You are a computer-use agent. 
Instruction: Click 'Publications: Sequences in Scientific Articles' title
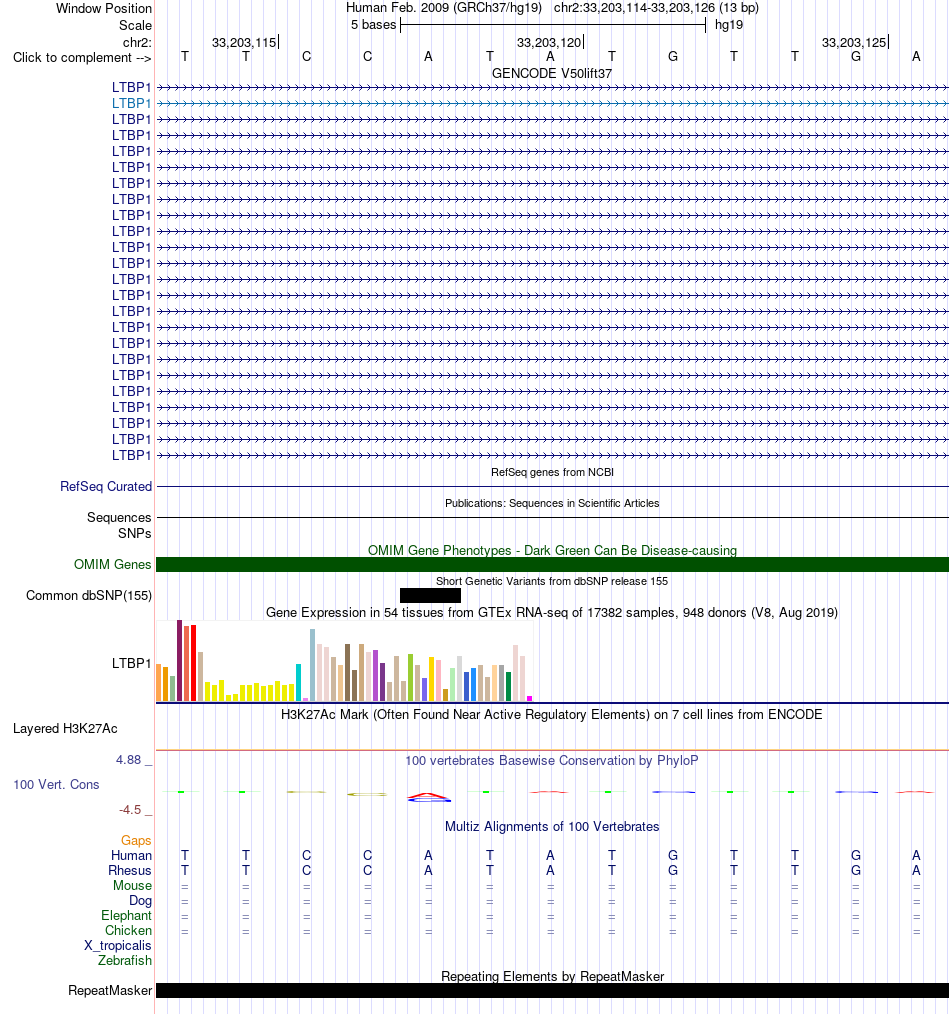click(x=552, y=503)
